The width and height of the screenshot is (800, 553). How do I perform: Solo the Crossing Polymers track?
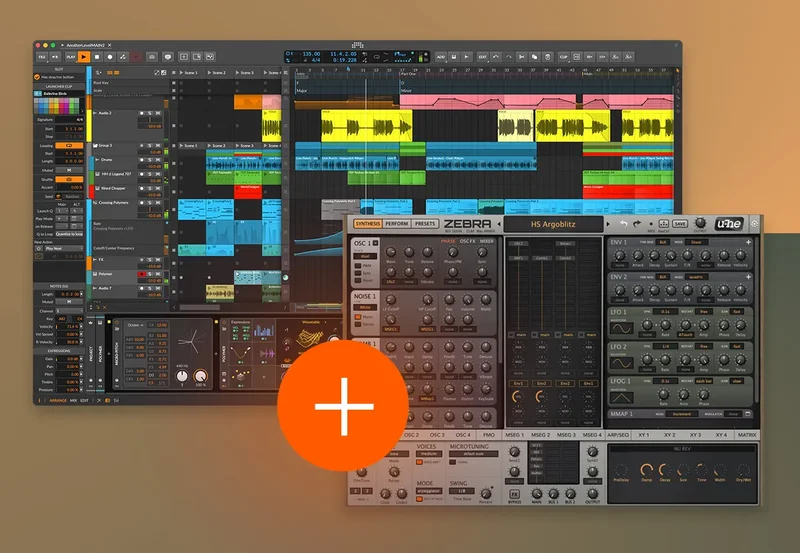pos(150,203)
